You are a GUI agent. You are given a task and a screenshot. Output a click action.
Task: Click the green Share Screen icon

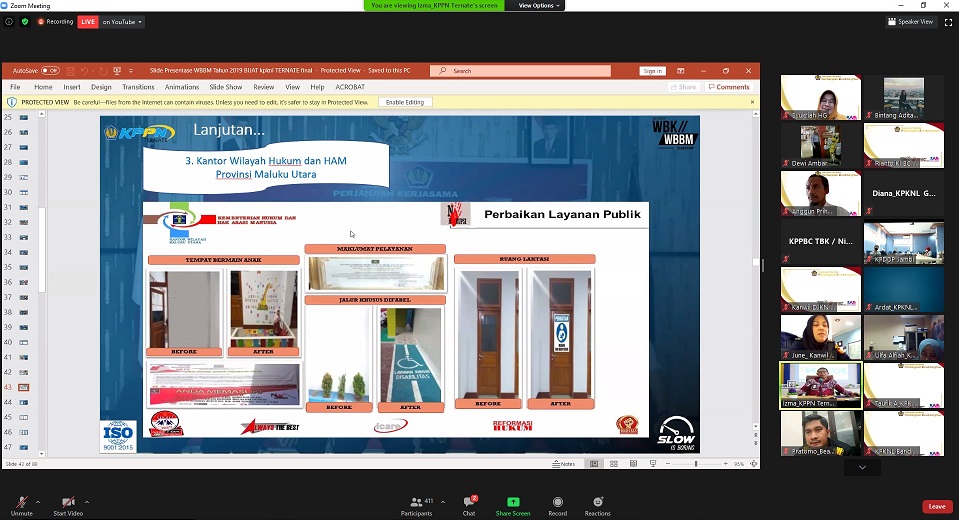(513, 502)
